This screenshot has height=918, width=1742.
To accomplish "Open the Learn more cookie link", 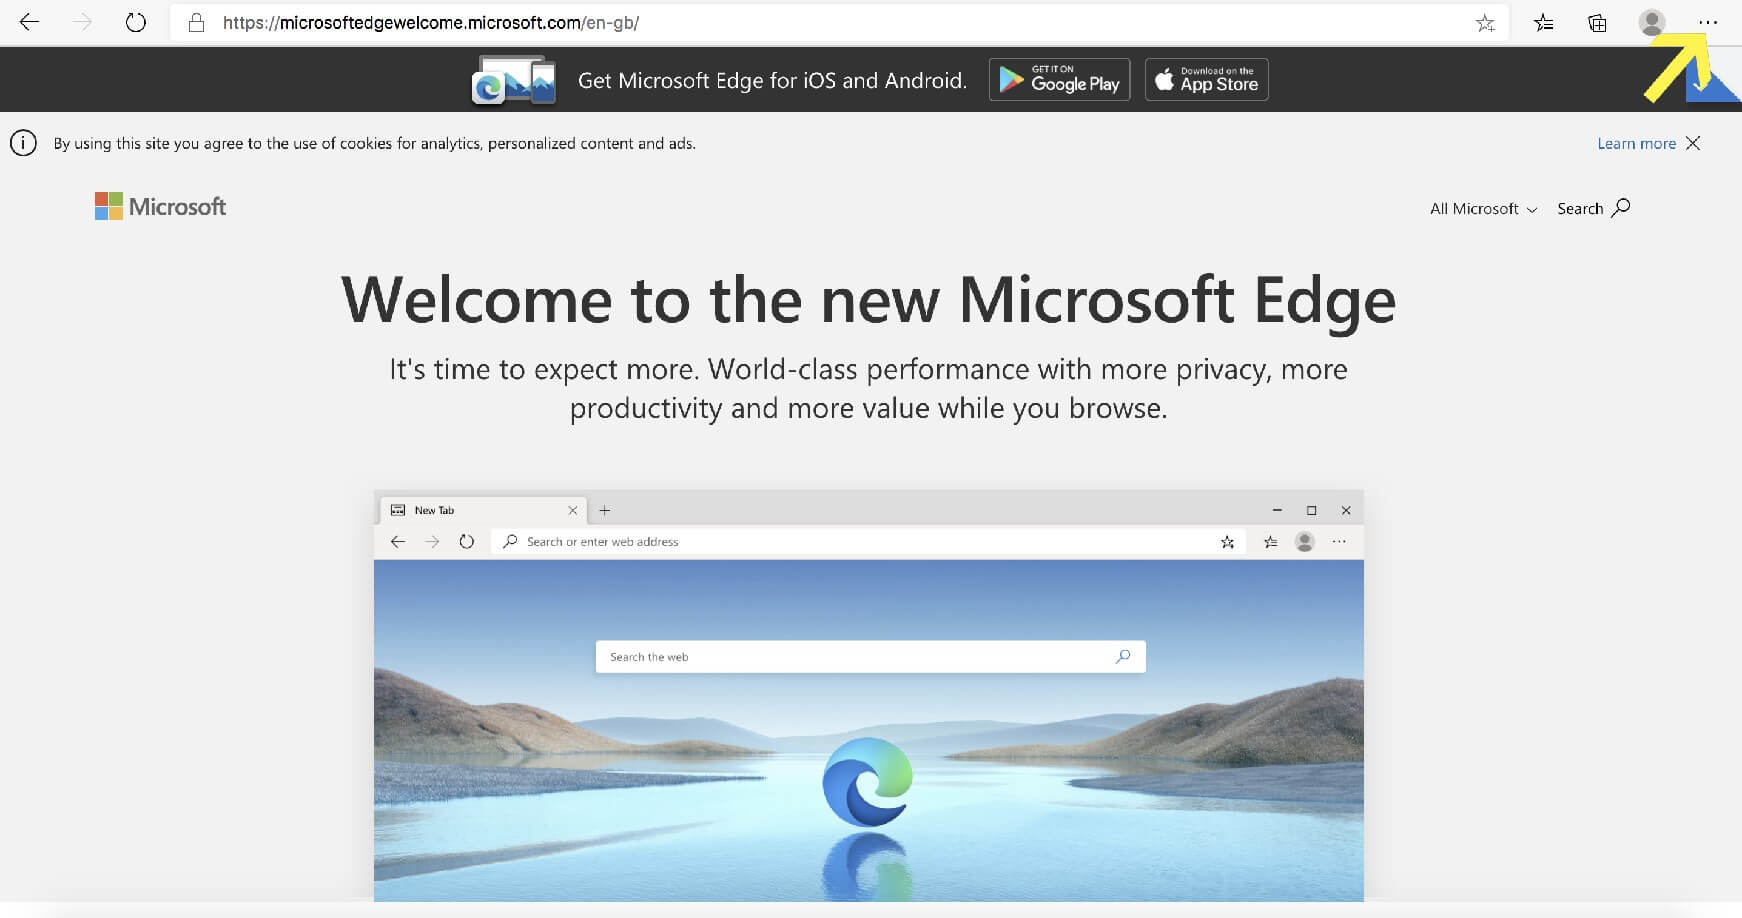I will (1636, 143).
